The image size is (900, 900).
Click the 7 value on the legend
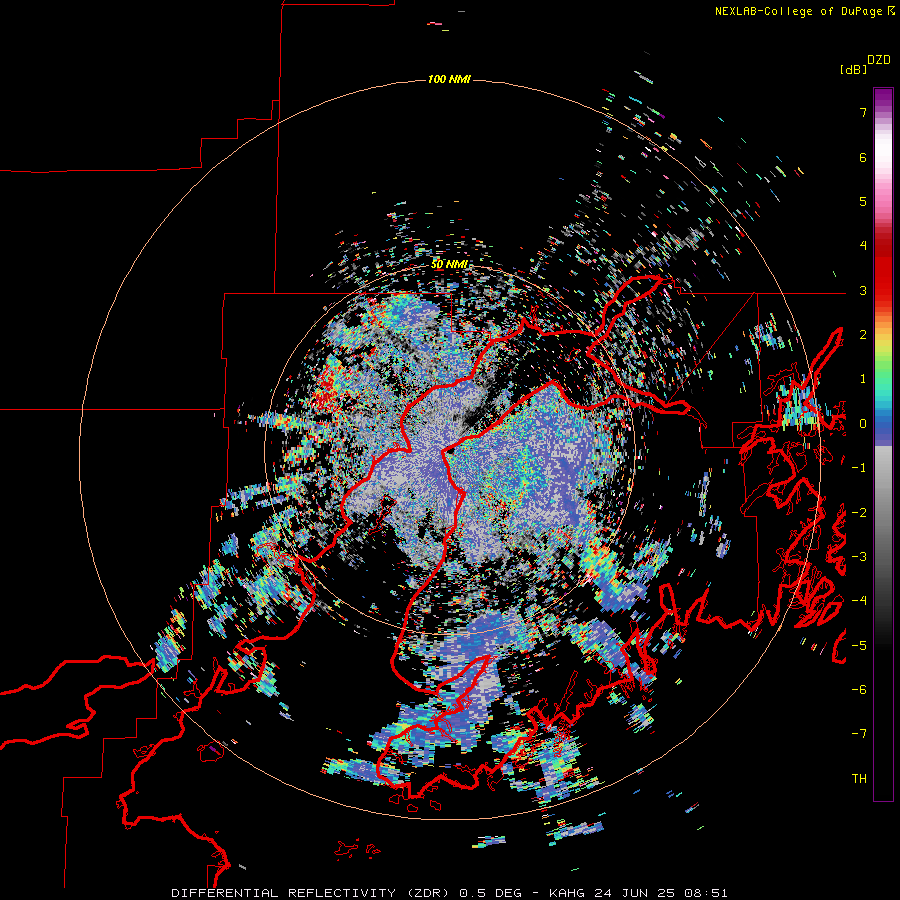(863, 112)
